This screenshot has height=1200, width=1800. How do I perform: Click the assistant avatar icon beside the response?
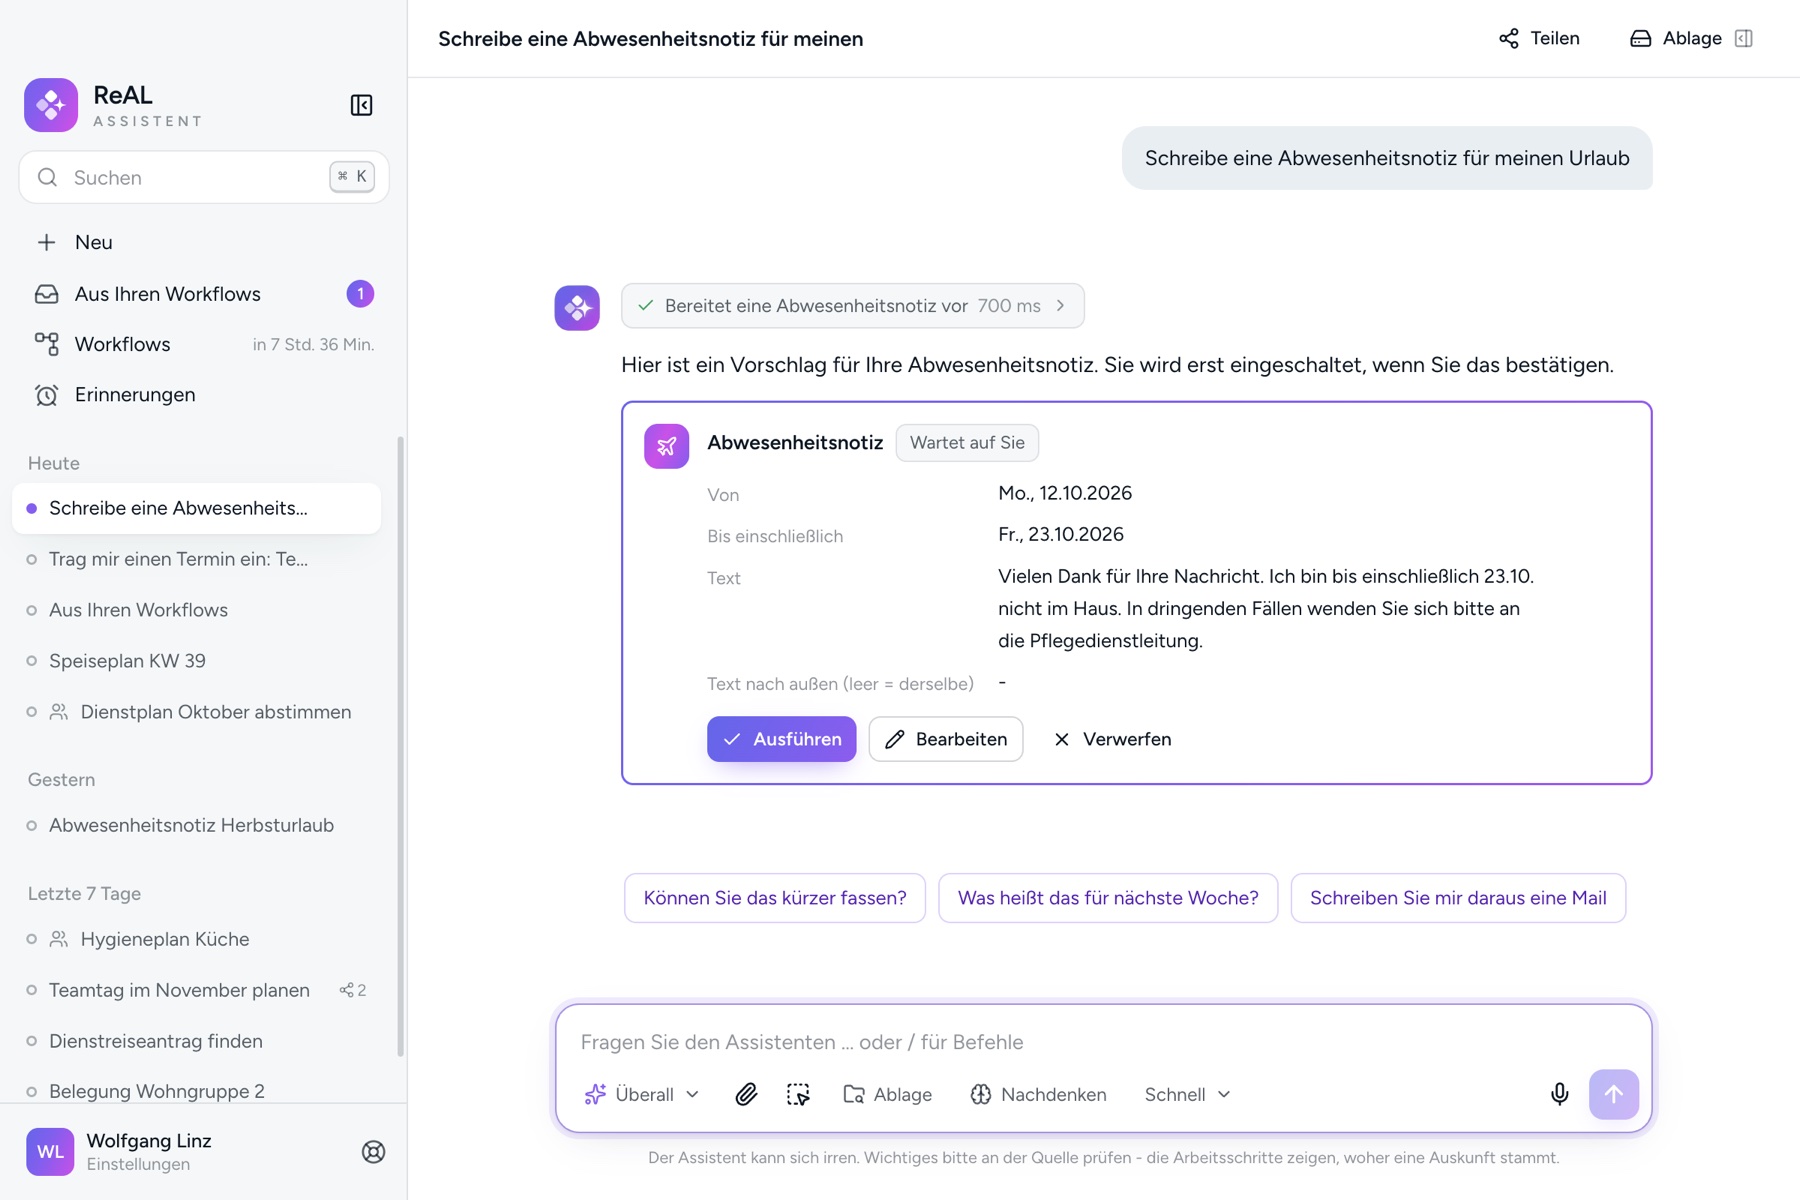coord(577,307)
